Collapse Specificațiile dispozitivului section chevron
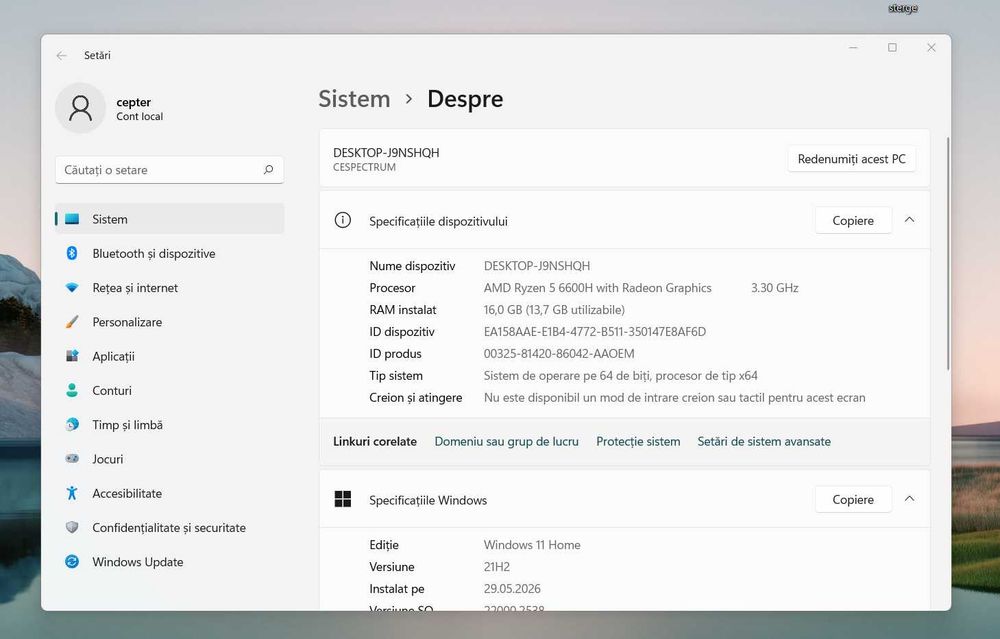Viewport: 1000px width, 639px height. point(909,220)
